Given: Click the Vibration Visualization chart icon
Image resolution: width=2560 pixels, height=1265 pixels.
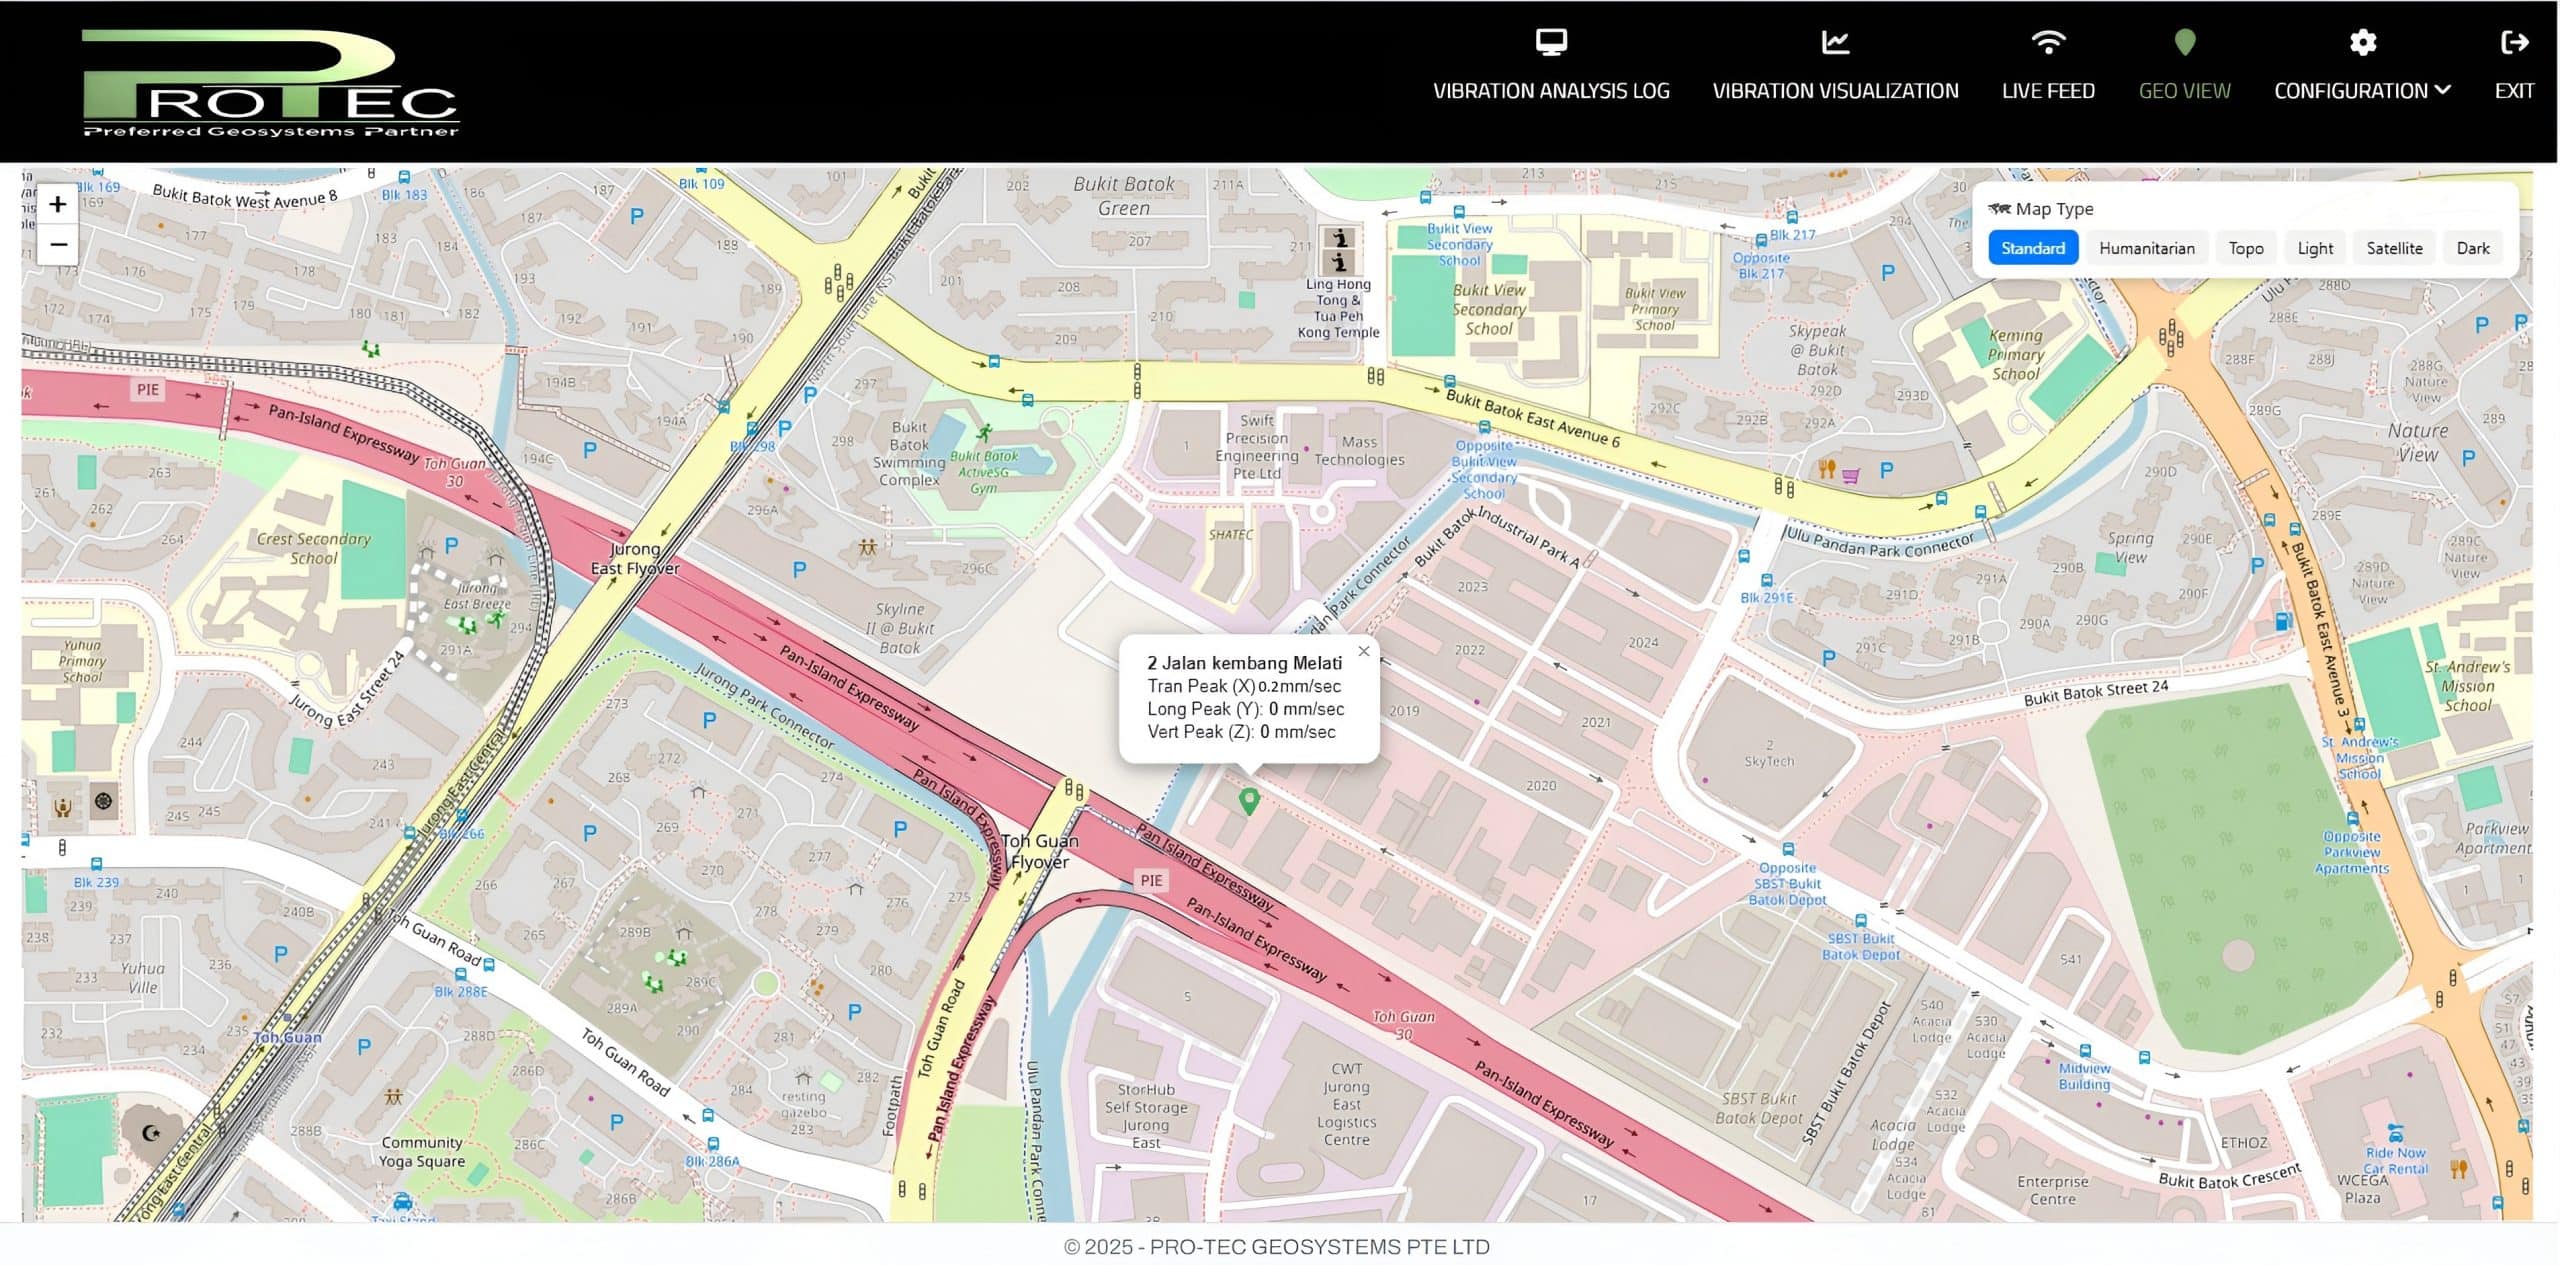Looking at the screenshot, I should tap(1835, 42).
